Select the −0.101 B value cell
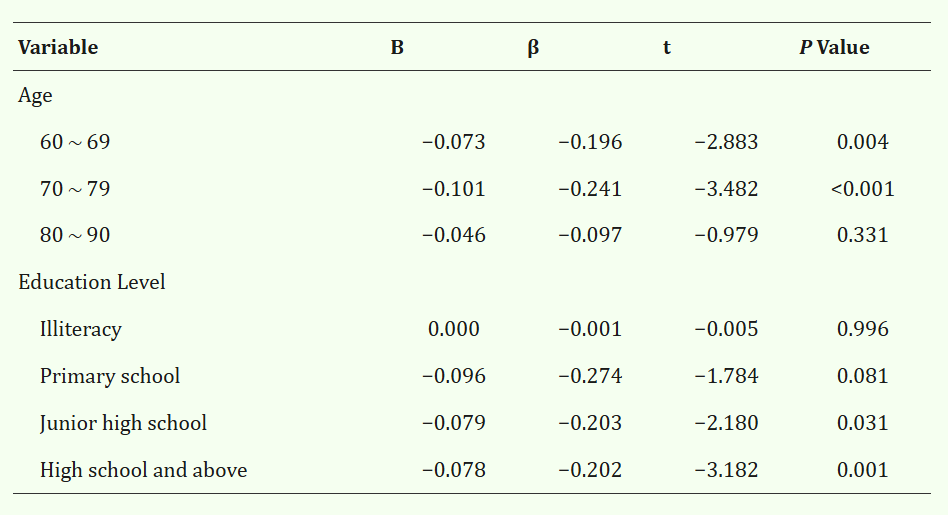The width and height of the screenshot is (948, 515). (x=454, y=189)
